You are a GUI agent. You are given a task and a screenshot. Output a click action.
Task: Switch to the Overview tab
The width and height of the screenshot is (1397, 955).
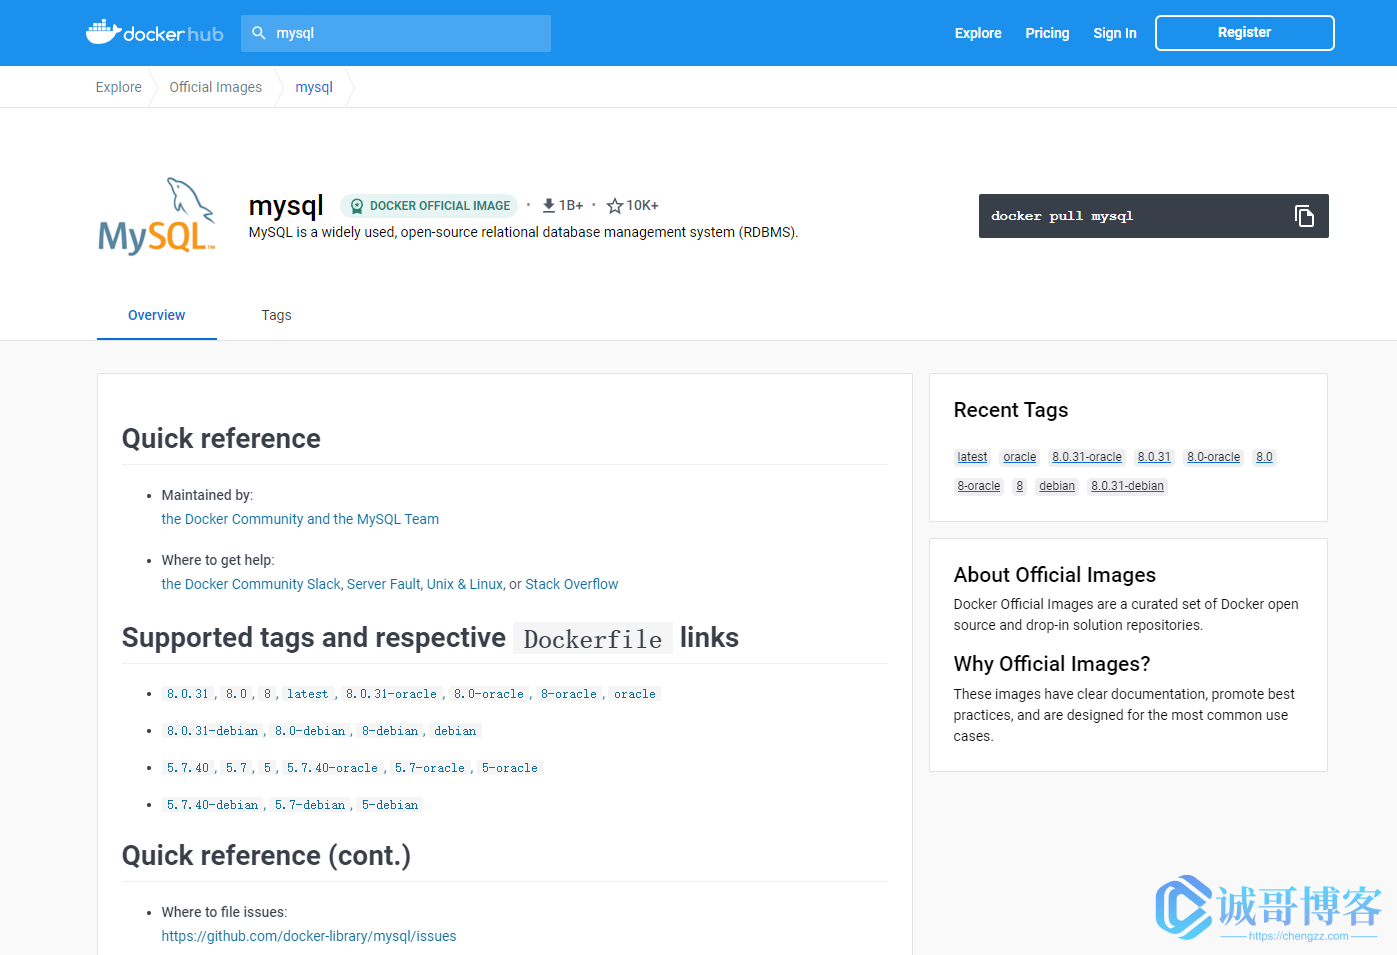tap(157, 315)
